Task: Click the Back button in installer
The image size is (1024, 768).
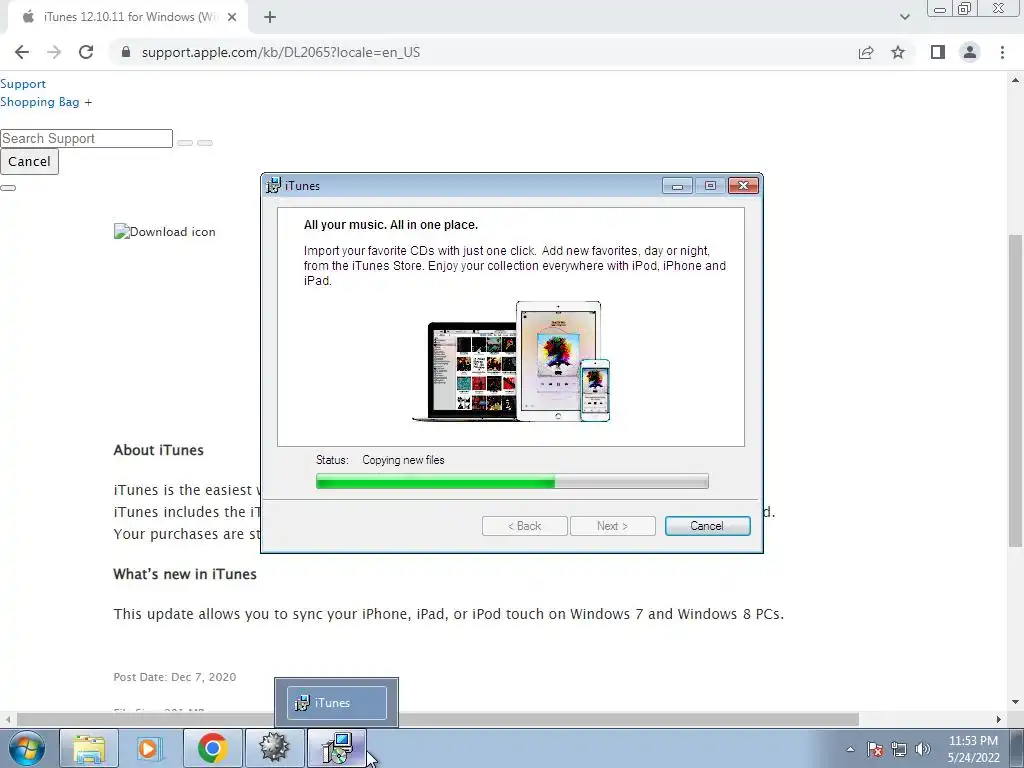Action: tap(524, 526)
